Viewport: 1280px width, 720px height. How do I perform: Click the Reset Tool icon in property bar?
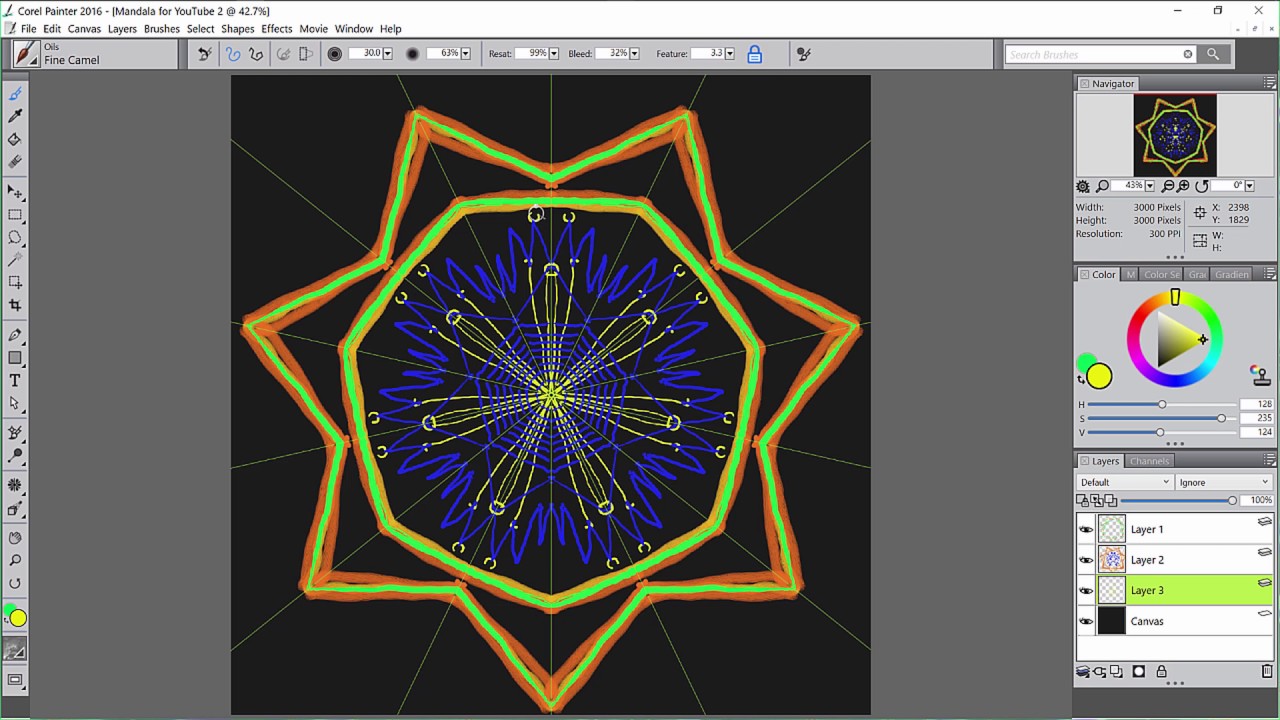(x=204, y=54)
